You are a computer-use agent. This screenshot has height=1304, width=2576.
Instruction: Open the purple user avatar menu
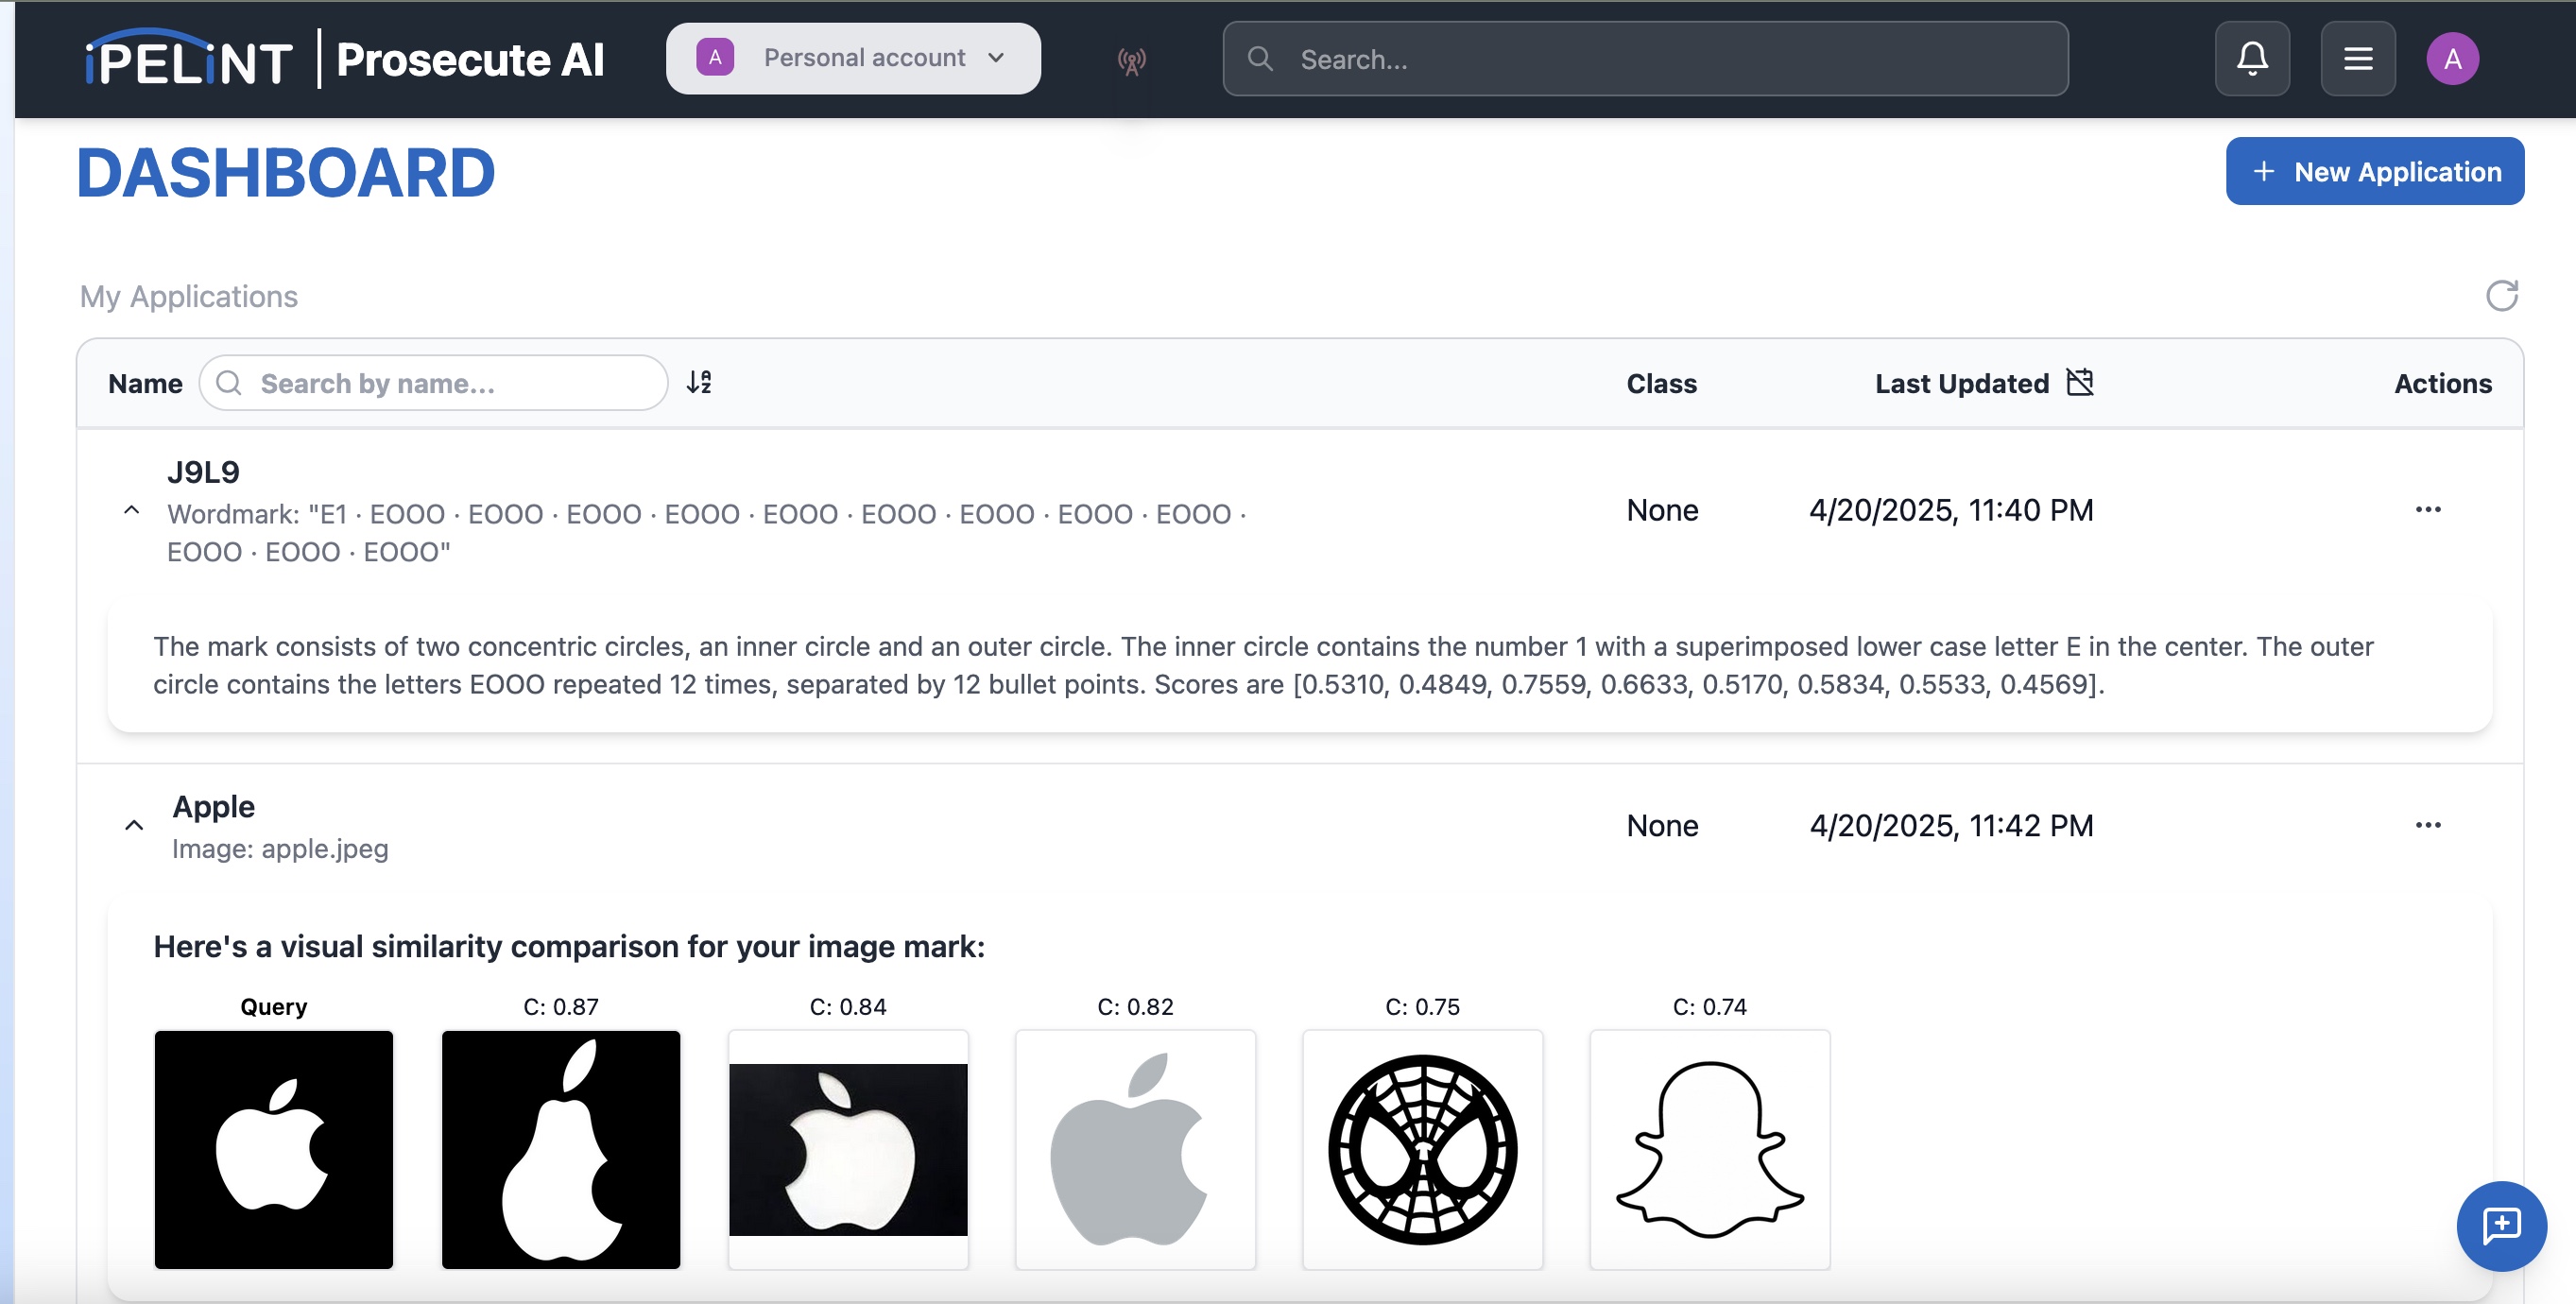[x=2452, y=59]
